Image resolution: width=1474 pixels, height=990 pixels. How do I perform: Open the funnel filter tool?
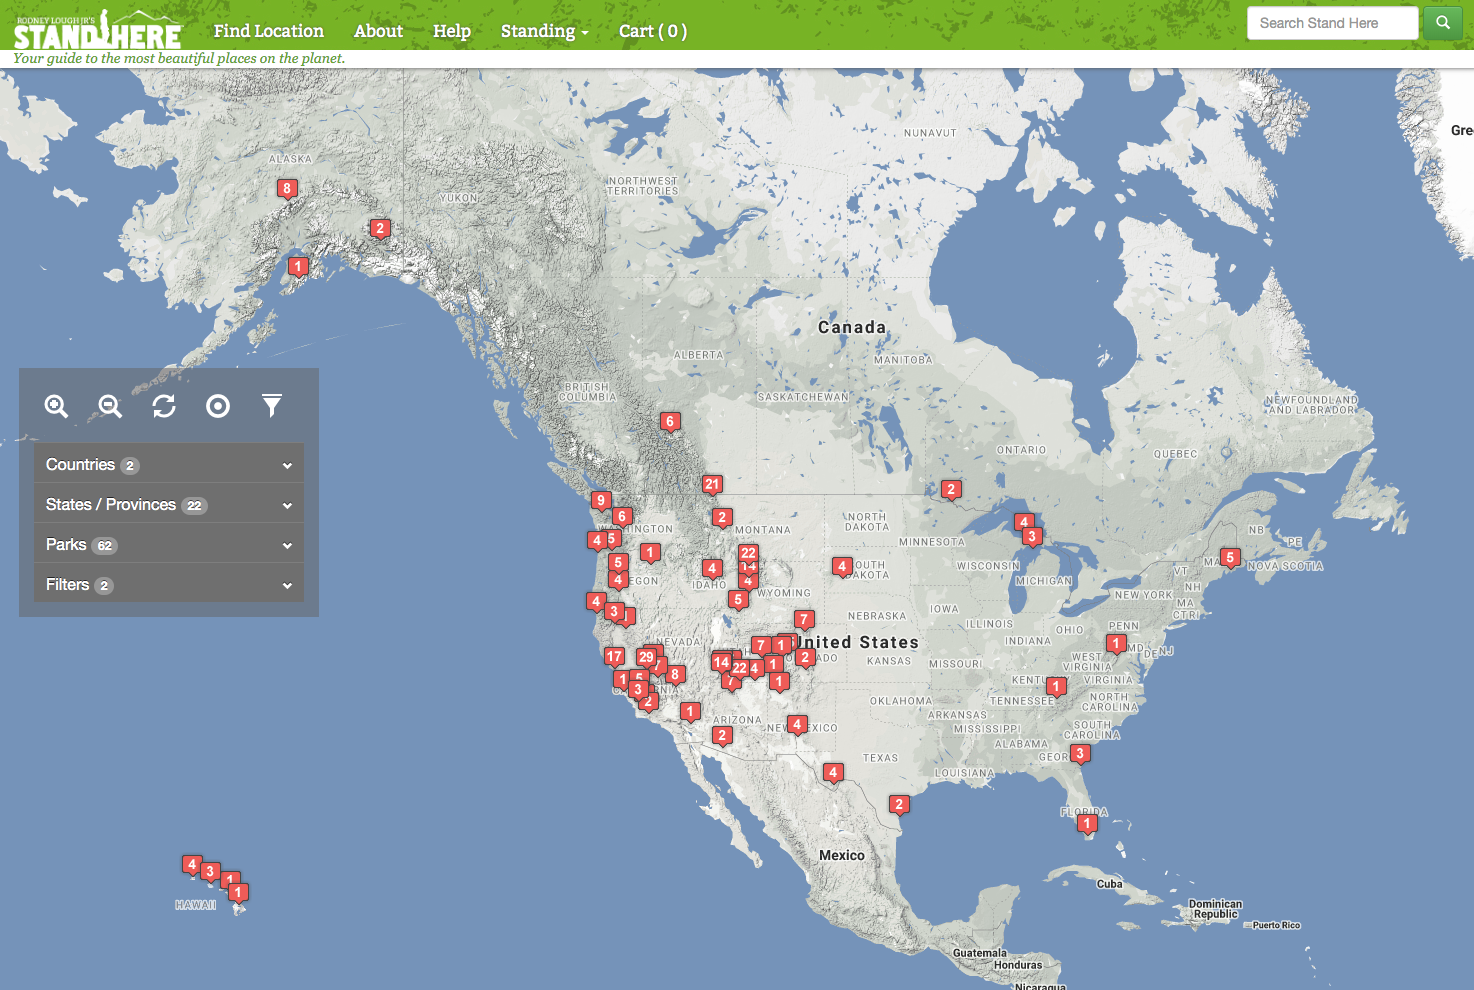click(x=272, y=406)
